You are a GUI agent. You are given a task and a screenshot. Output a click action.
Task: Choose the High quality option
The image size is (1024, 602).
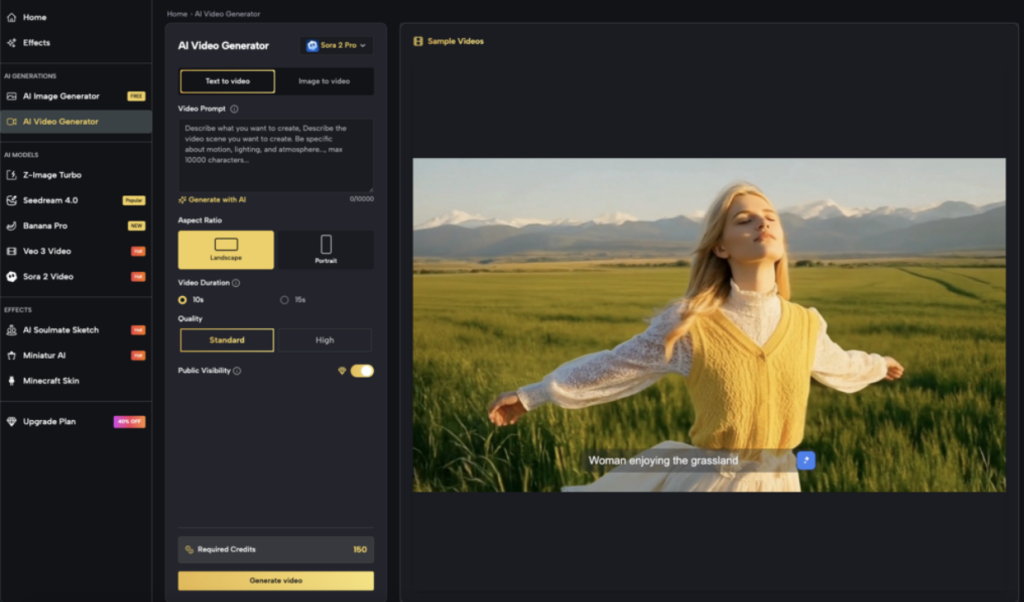coord(324,340)
